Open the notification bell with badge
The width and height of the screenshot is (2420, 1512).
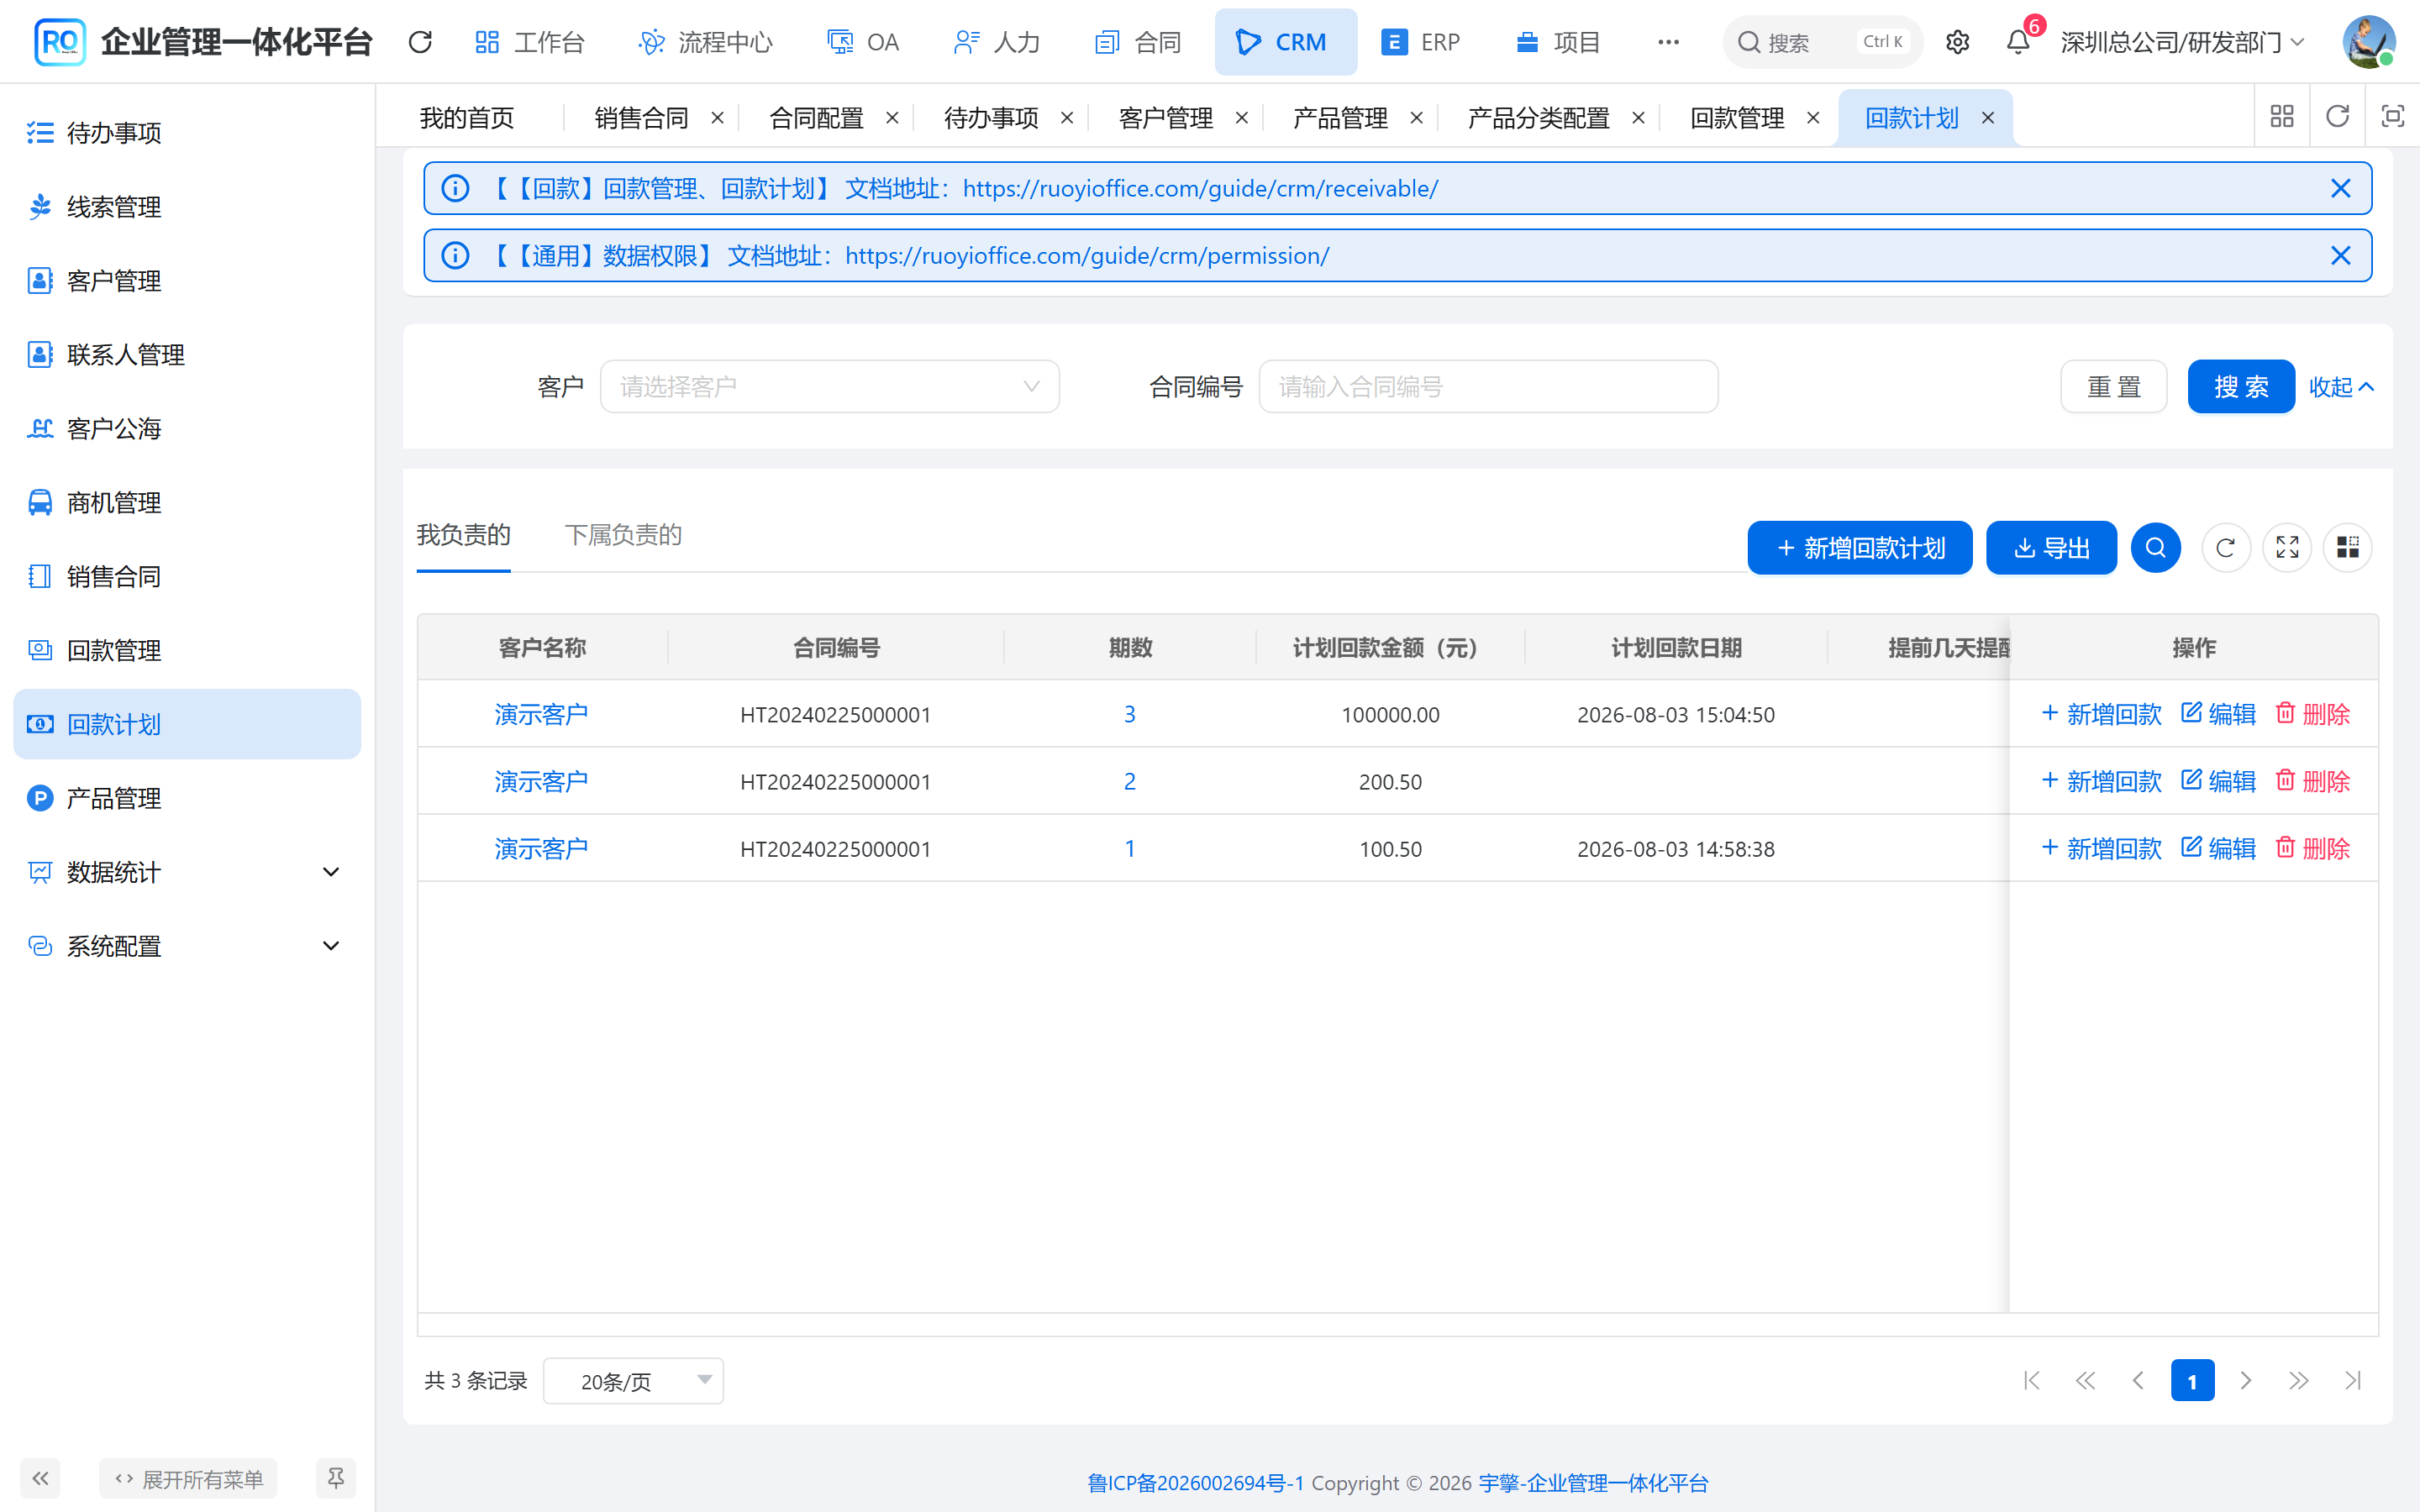[x=2018, y=42]
